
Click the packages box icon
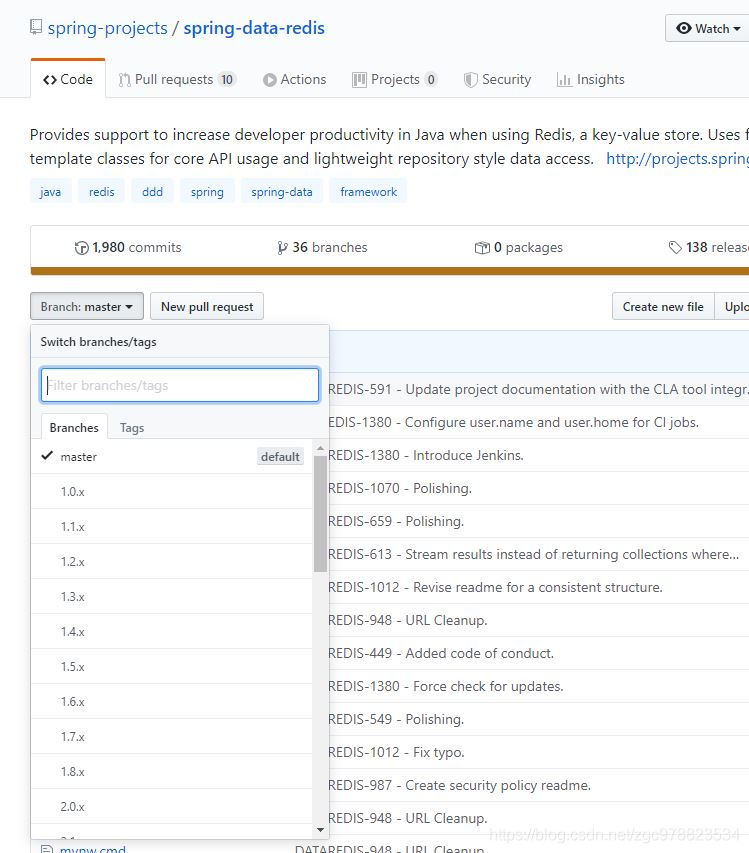(482, 248)
